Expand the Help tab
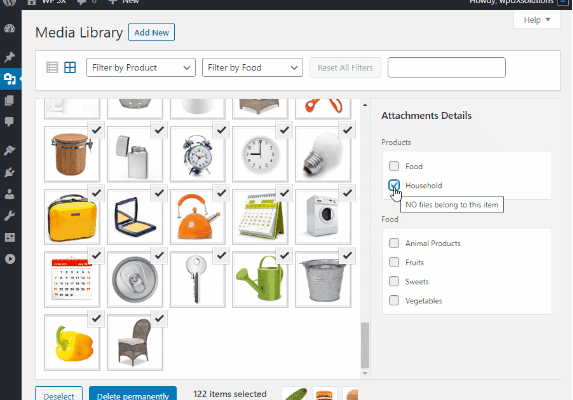This screenshot has width=573, height=400. pos(536,20)
